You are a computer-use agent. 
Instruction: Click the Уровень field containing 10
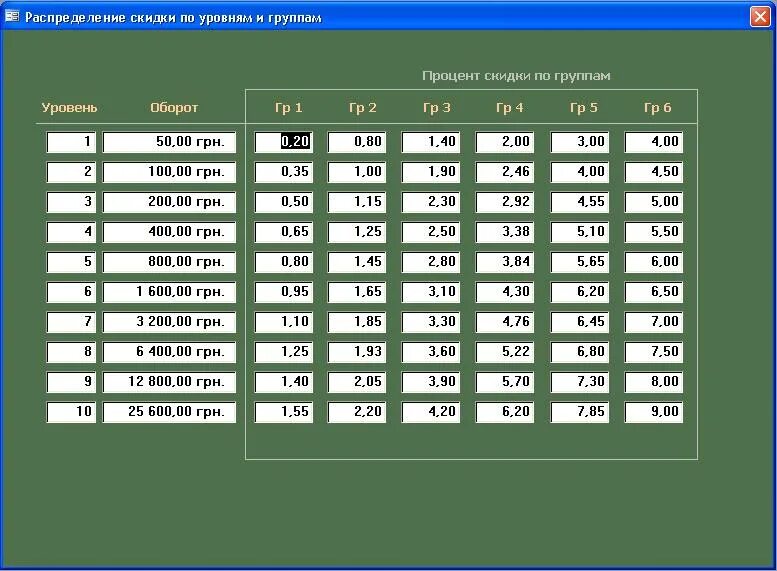71,412
